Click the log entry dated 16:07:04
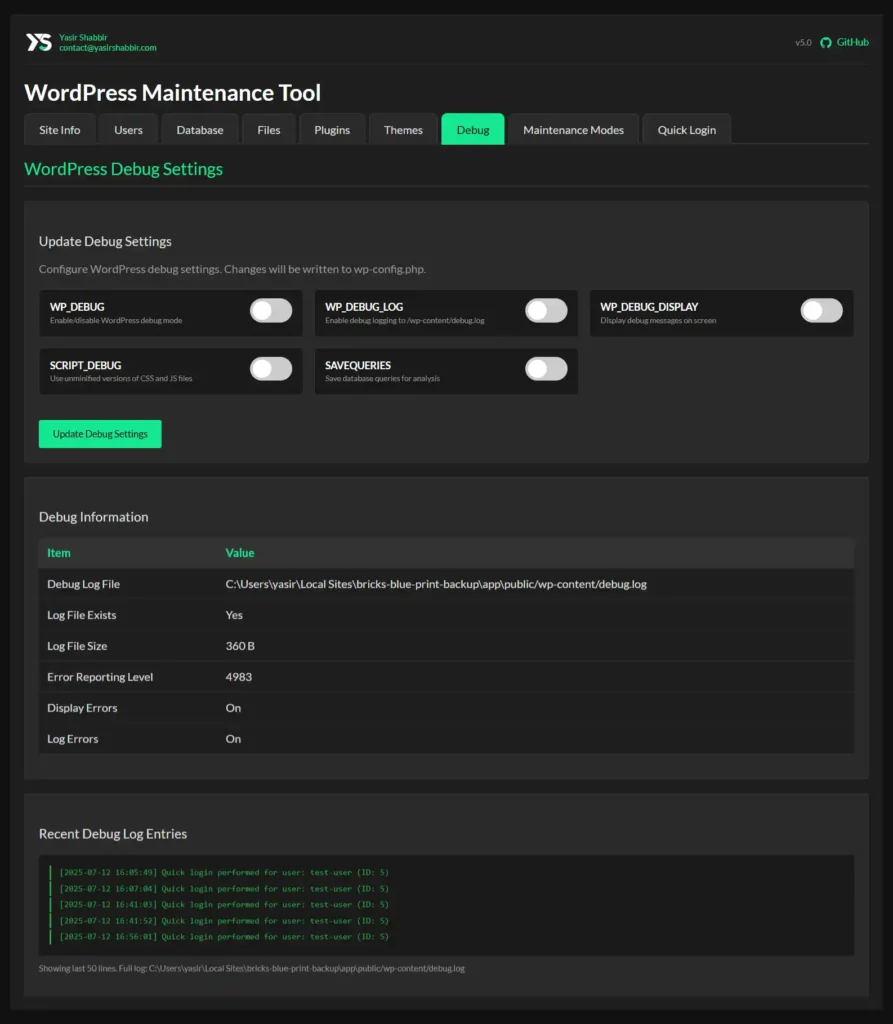This screenshot has height=1024, width=893. pyautogui.click(x=224, y=888)
